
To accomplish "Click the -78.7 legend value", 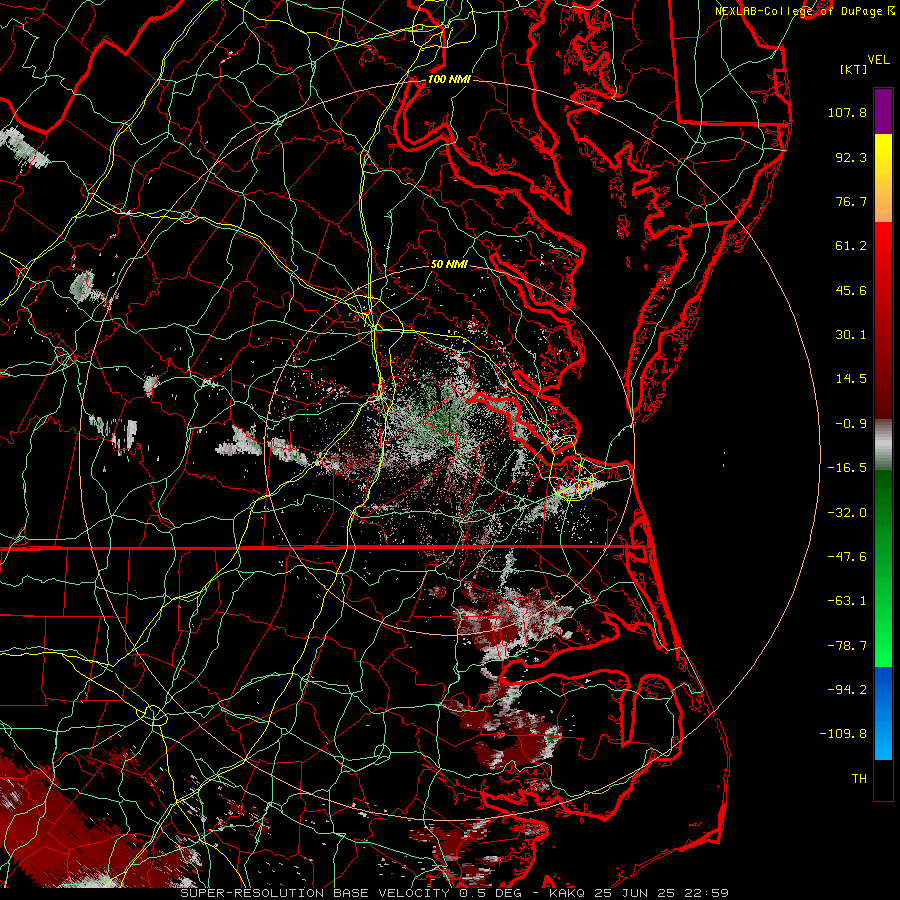I will click(x=847, y=646).
